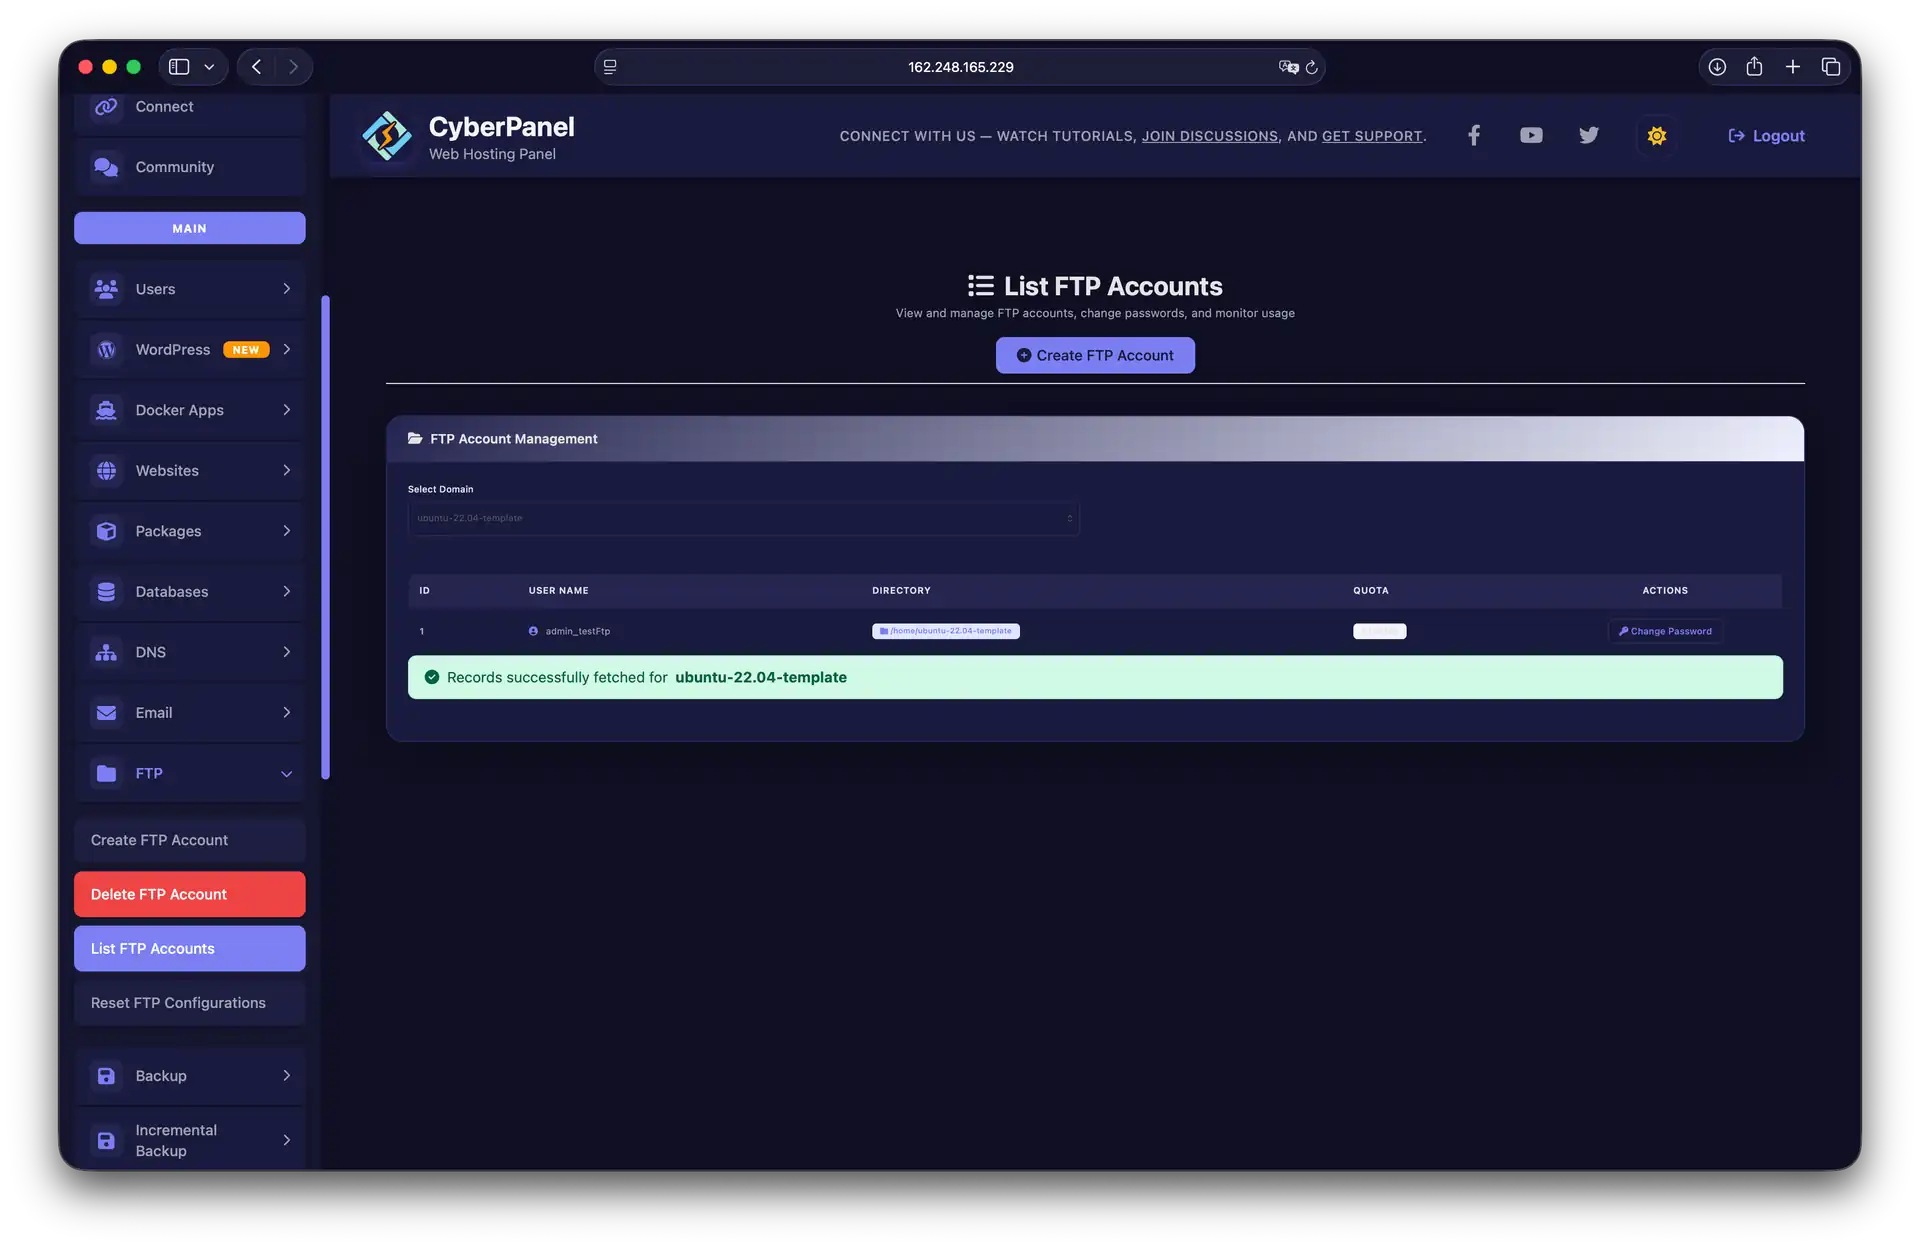Select the DNS icon in sidebar
1920x1248 pixels.
coord(106,652)
